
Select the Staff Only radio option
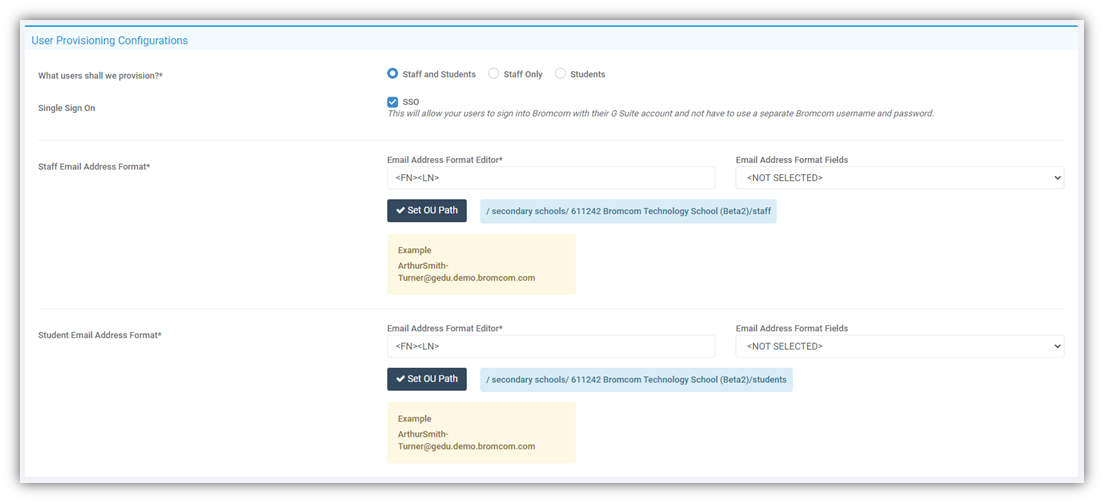[x=494, y=74]
